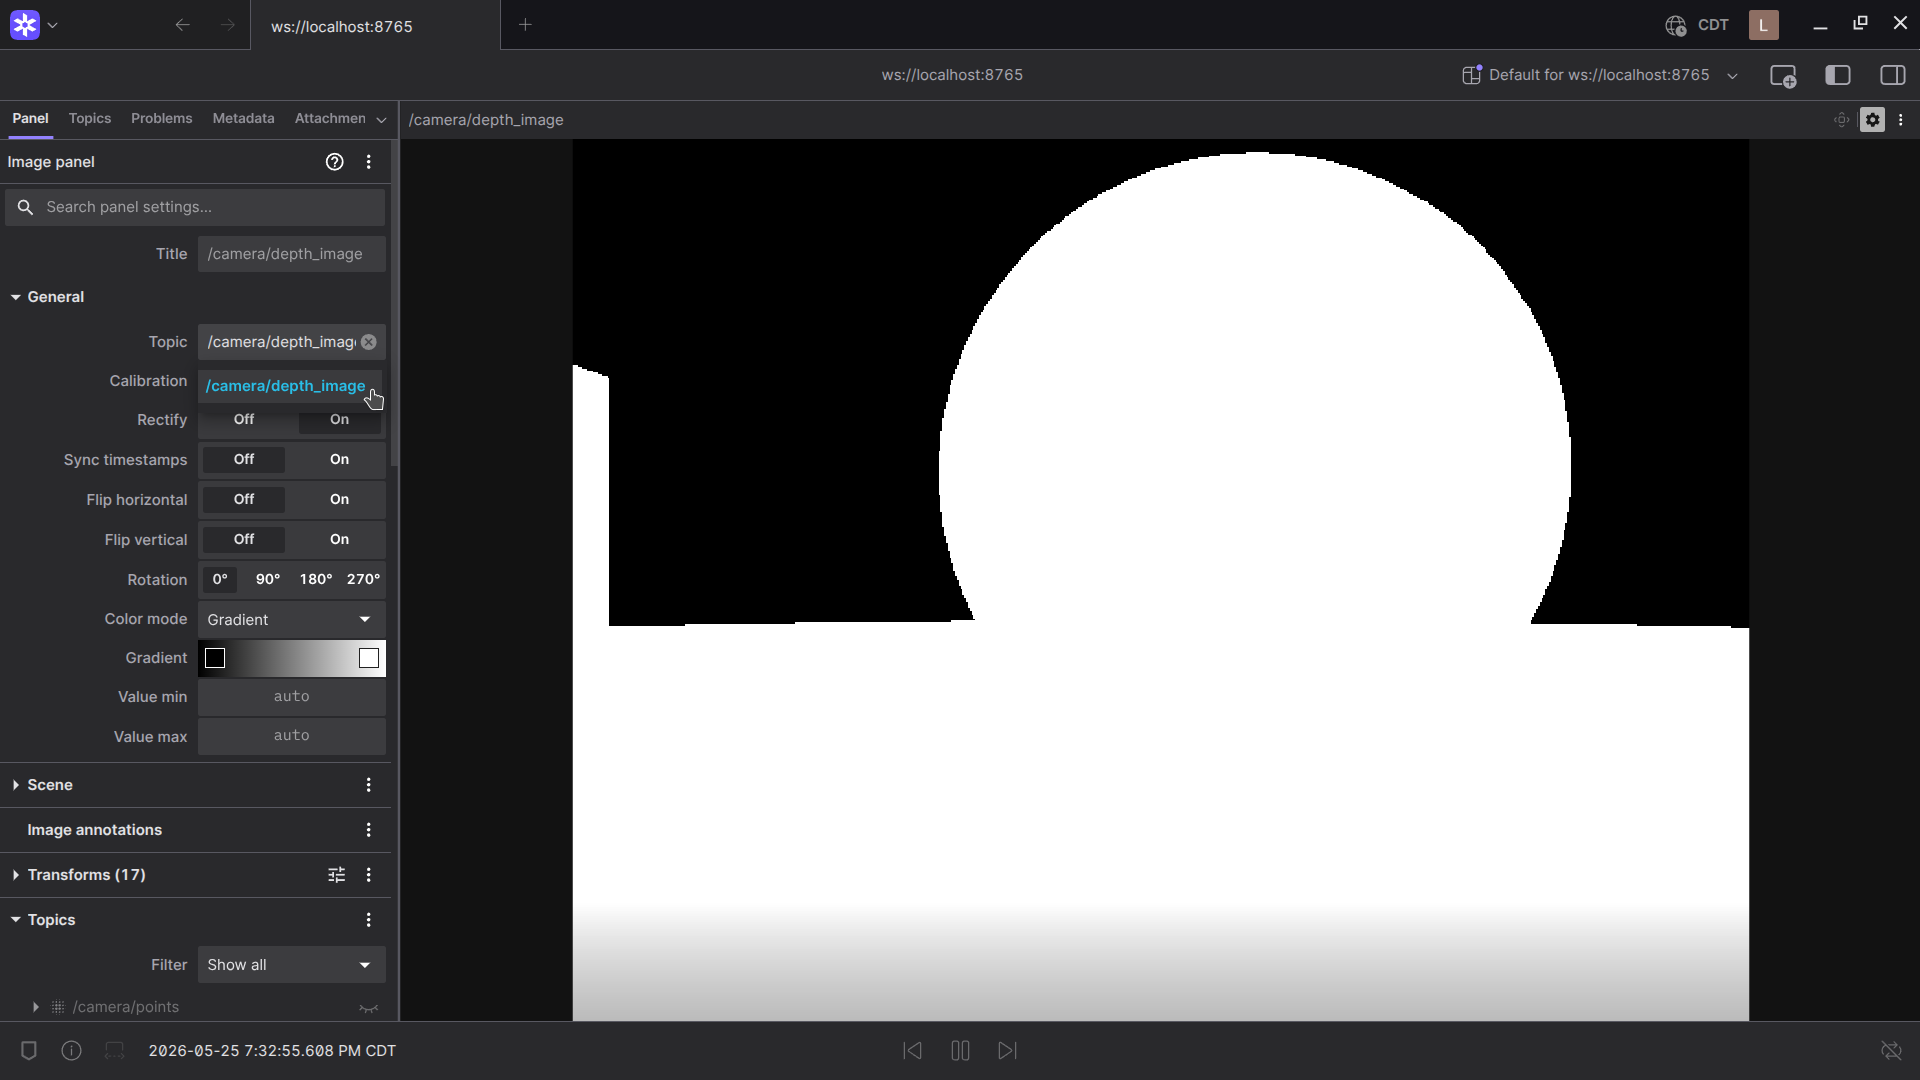Click the white gradient end swatch
Image resolution: width=1920 pixels, height=1080 pixels.
pyautogui.click(x=369, y=658)
